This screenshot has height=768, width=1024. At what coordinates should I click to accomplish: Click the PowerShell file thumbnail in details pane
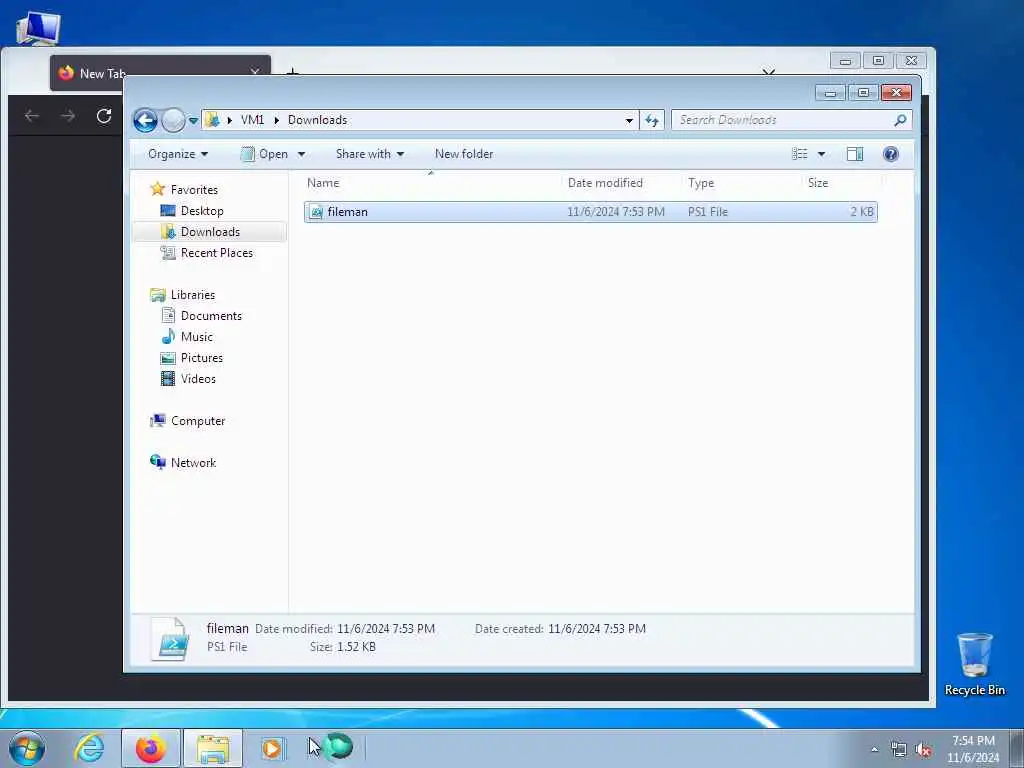click(170, 639)
